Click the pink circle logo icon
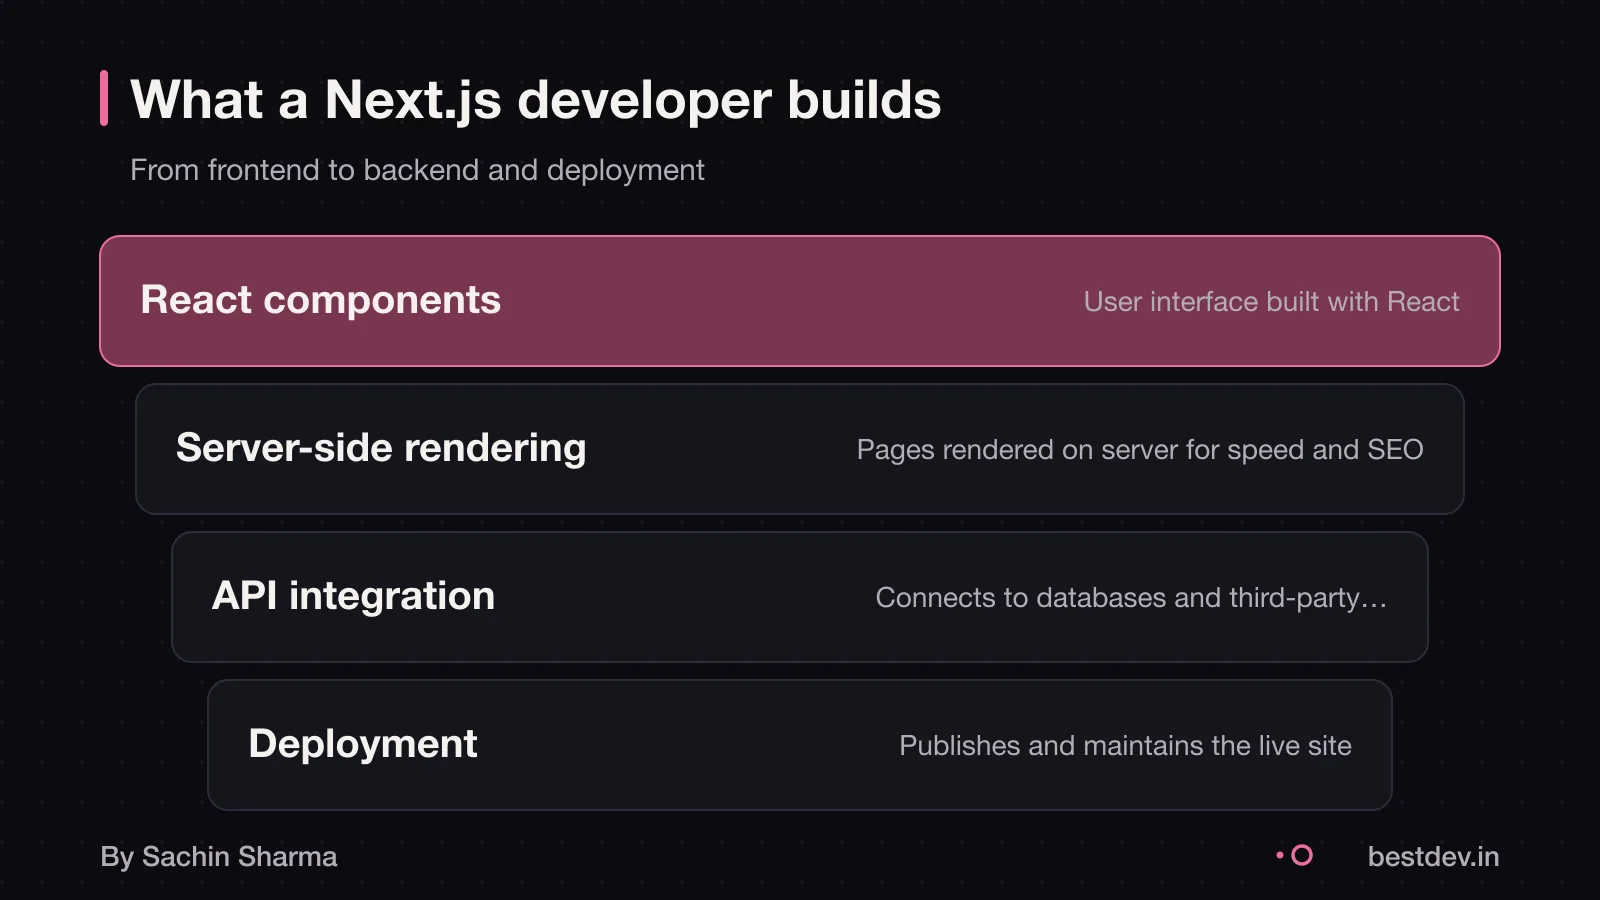The image size is (1600, 900). coord(1301,855)
